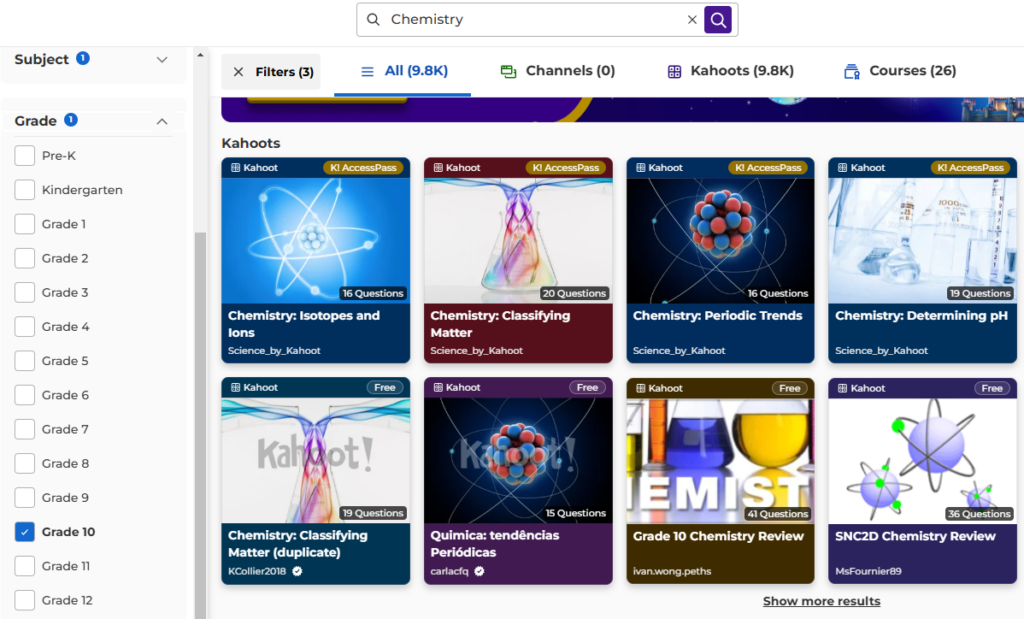Select the All (9.8K) tab
1024x619 pixels.
[404, 71]
